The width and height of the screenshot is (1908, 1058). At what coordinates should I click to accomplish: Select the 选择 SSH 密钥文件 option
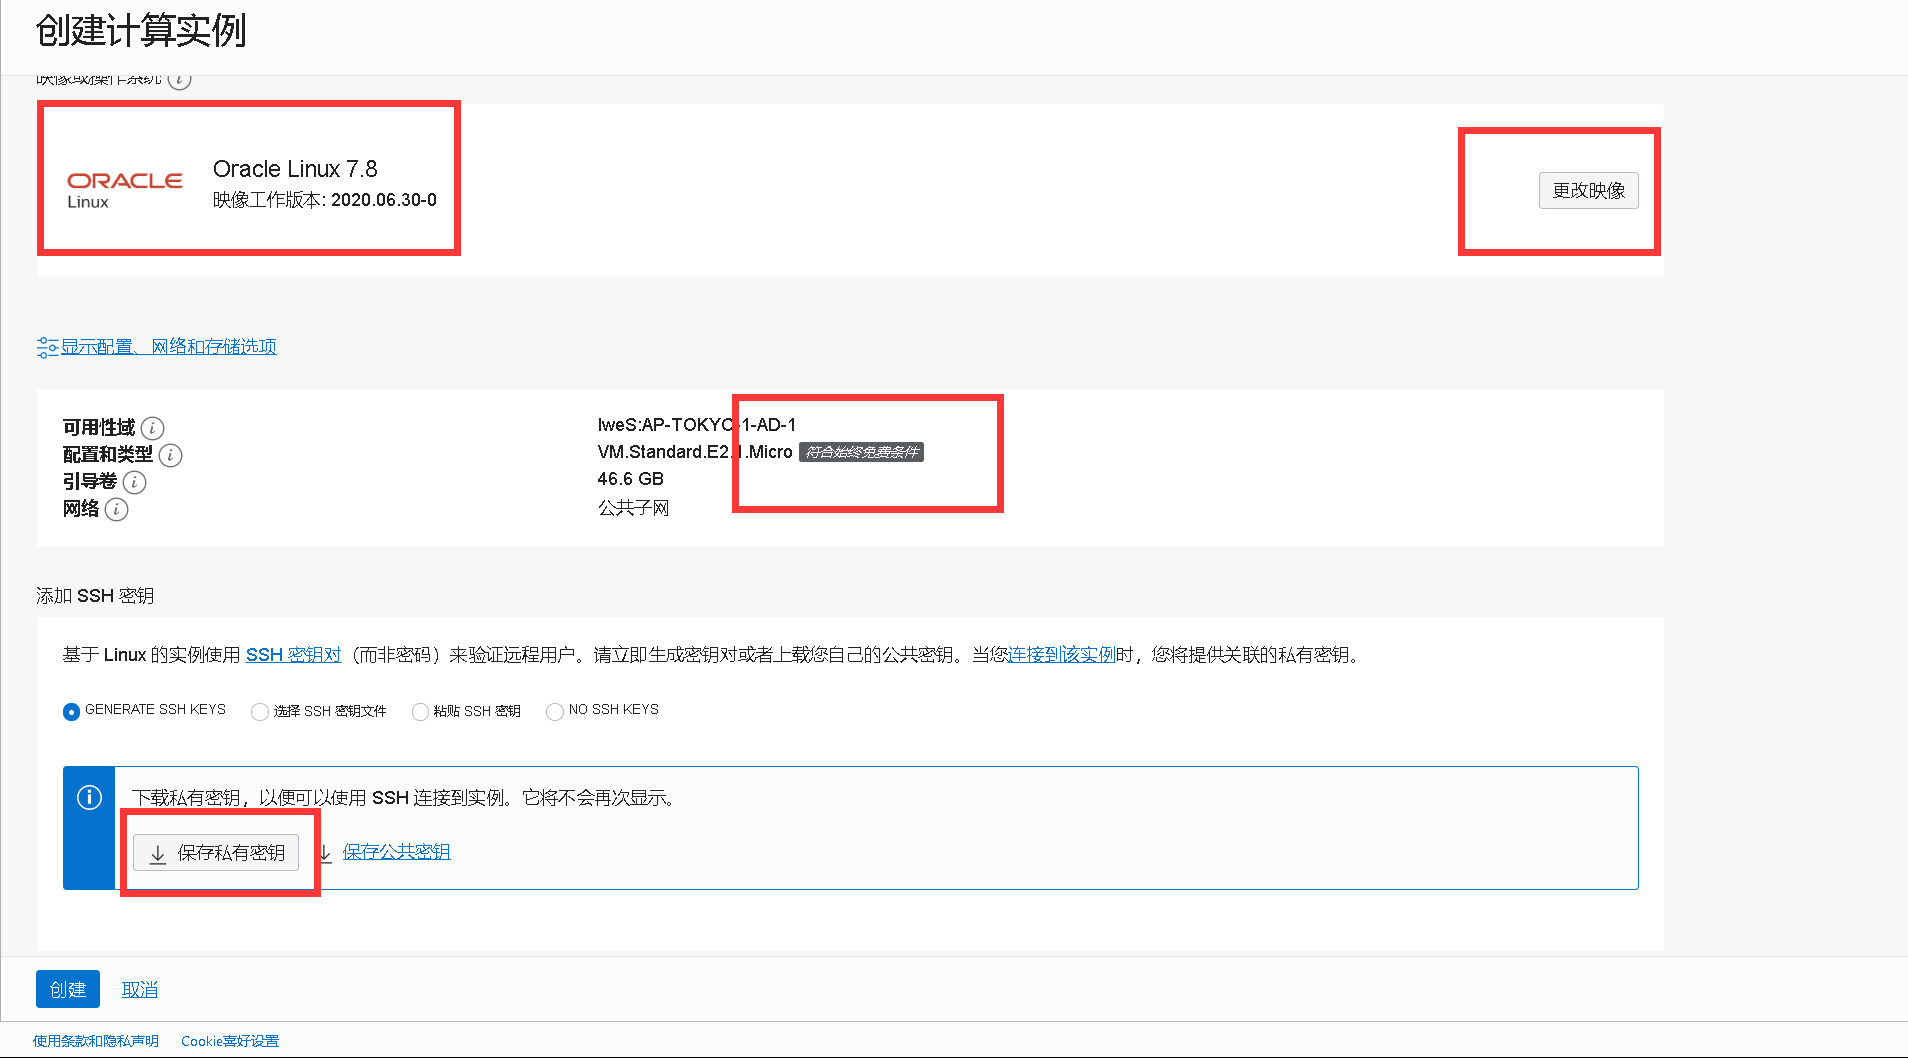coord(260,711)
